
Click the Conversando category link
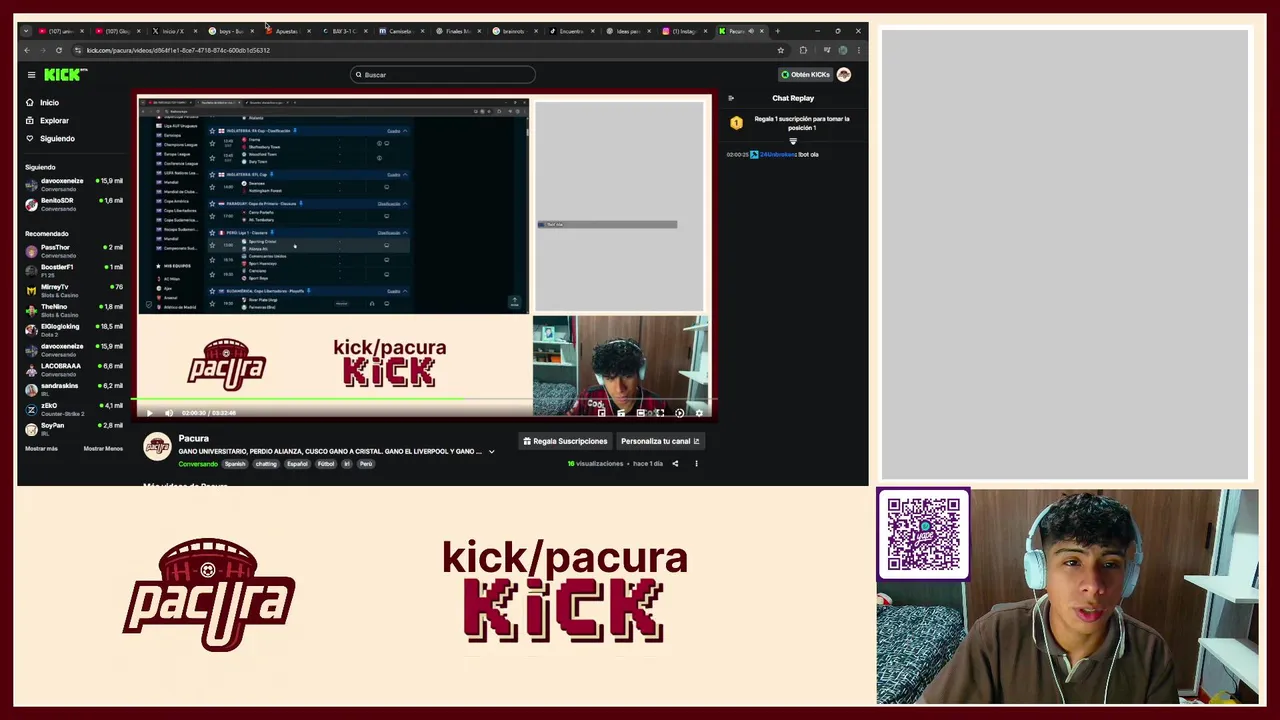click(x=198, y=464)
